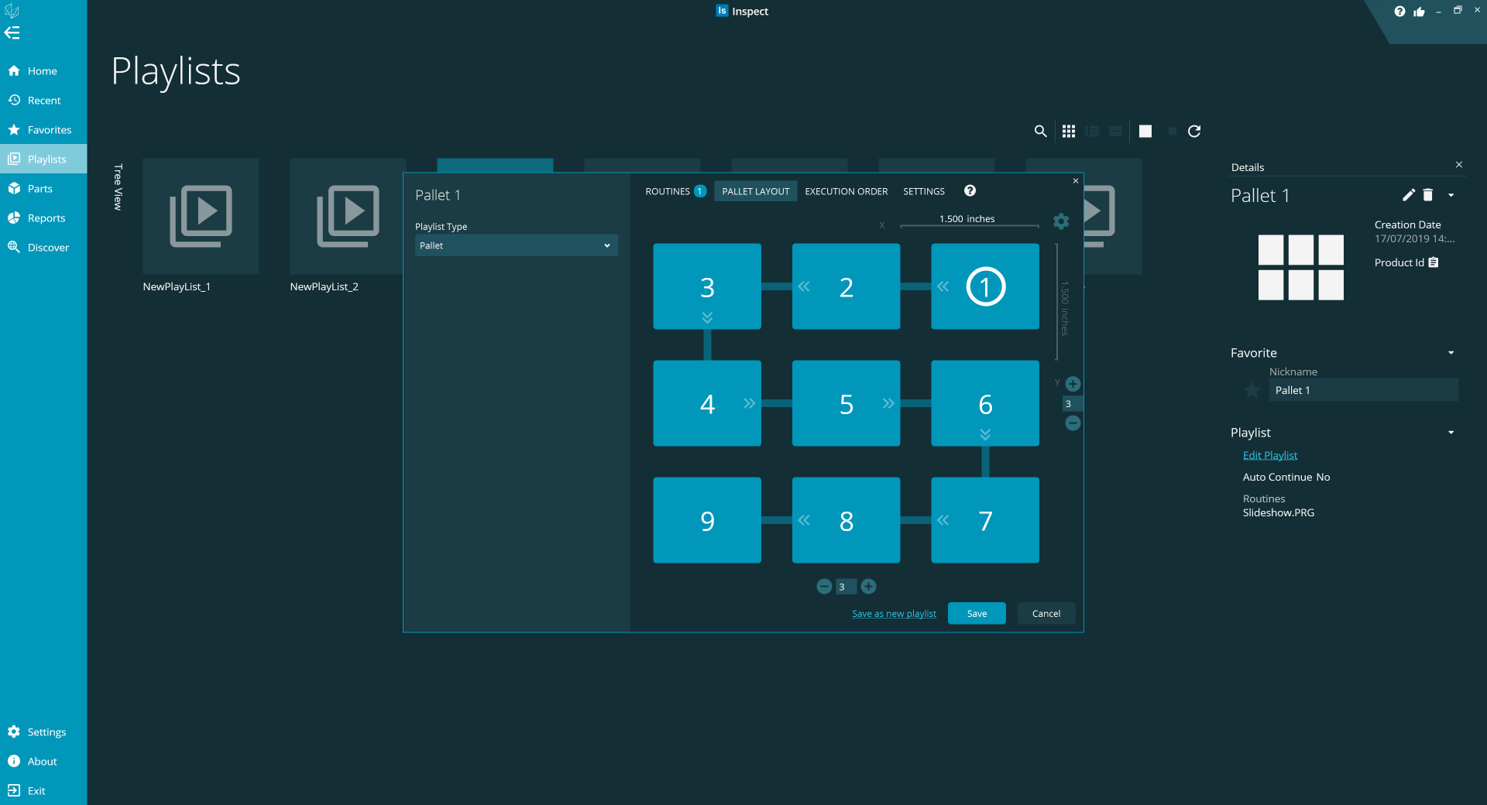Open Discover in sidebar
Viewport: 1487px width, 805px height.
click(x=43, y=247)
